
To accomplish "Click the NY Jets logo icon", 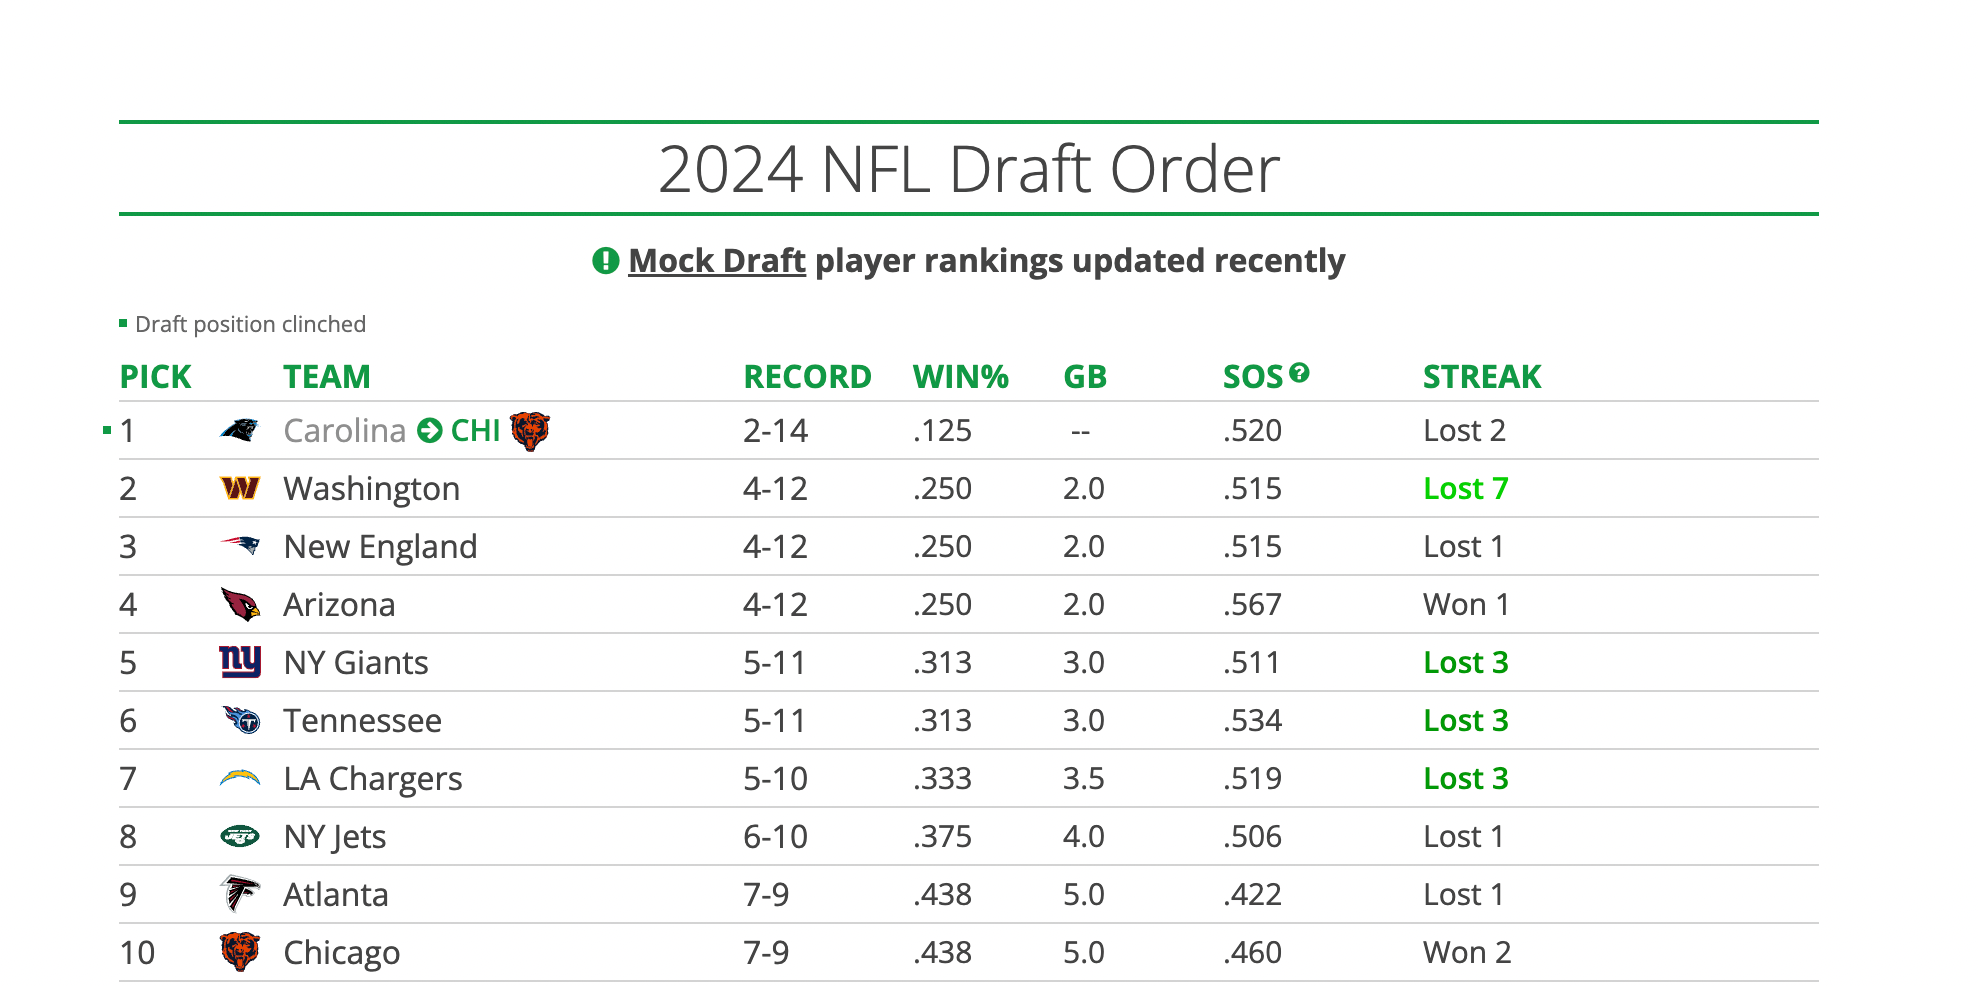I will pyautogui.click(x=239, y=836).
